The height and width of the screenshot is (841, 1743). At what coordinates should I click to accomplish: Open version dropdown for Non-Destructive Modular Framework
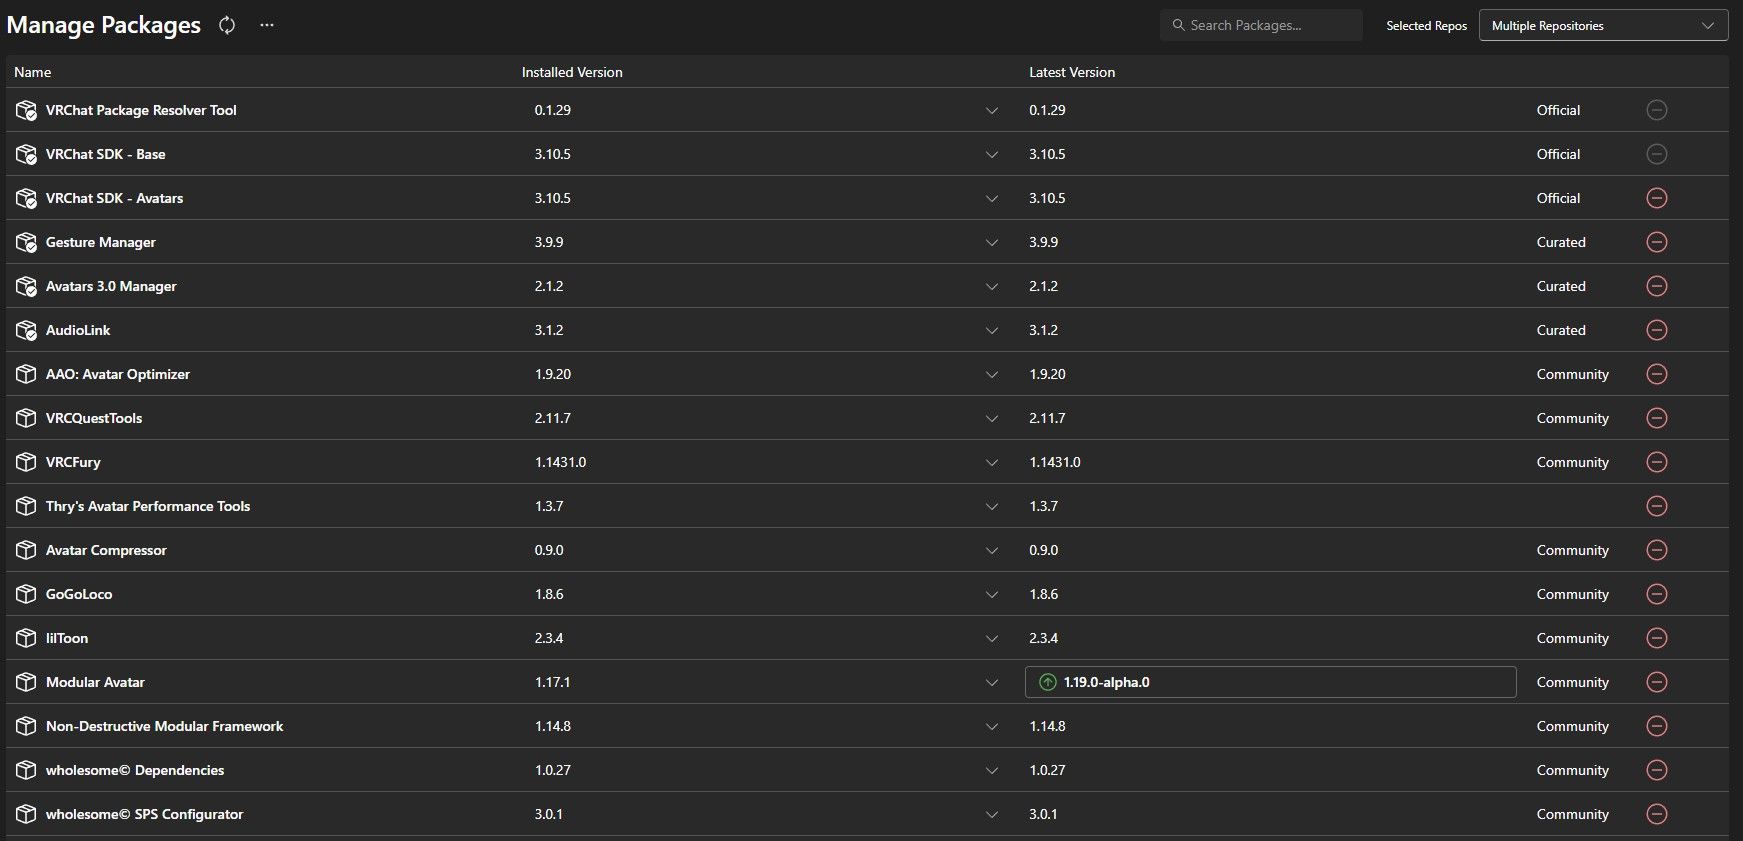(992, 727)
